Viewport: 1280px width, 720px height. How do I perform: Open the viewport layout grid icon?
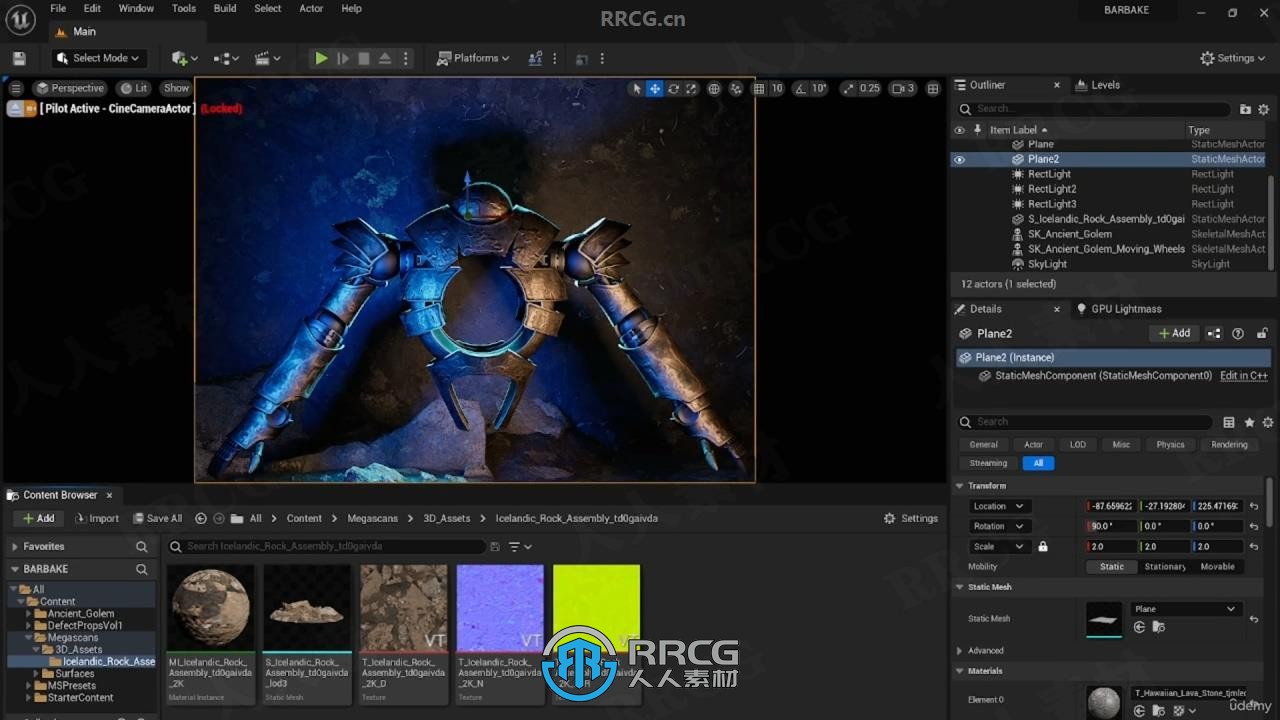tap(933, 88)
